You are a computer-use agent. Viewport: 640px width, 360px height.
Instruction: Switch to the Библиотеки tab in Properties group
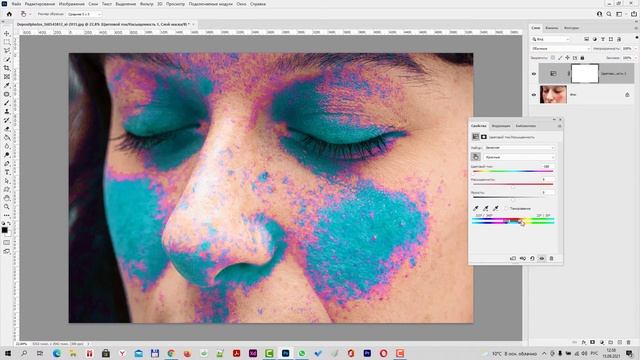coord(525,126)
